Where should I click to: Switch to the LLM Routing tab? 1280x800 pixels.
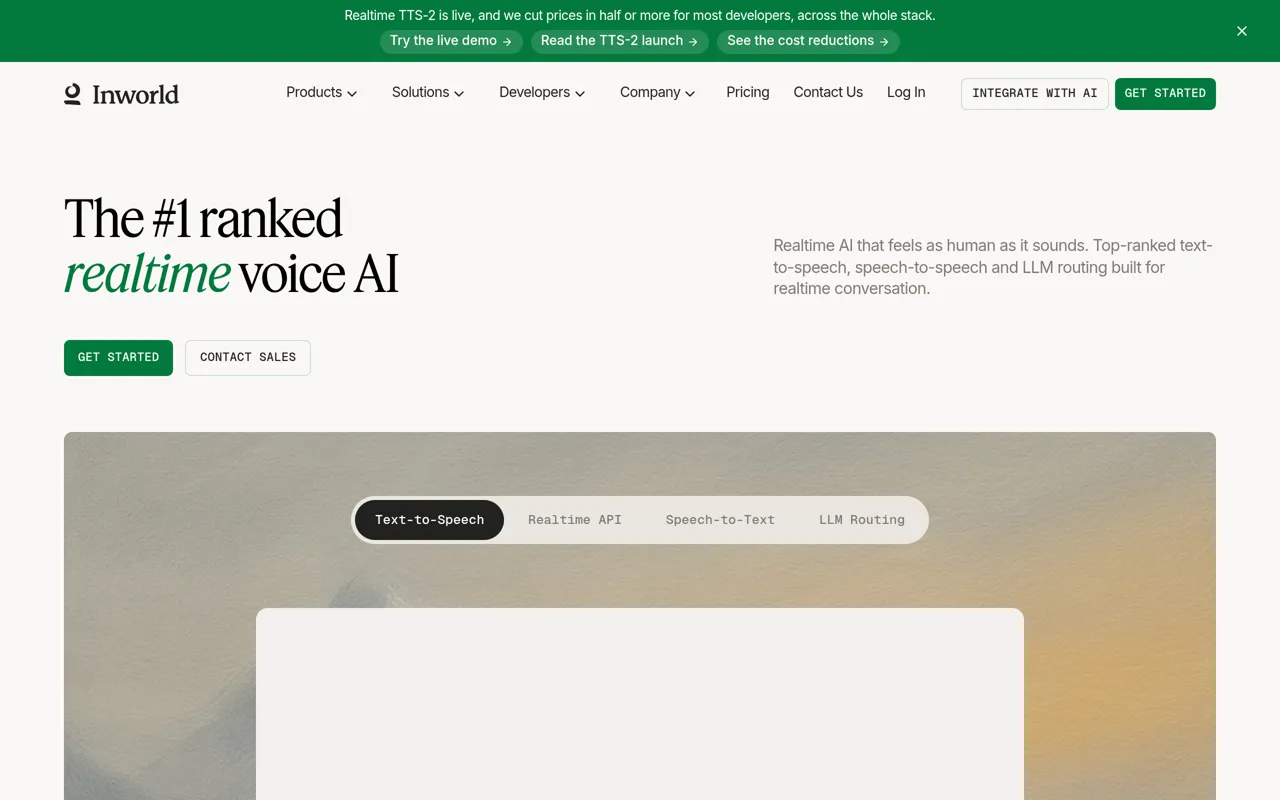(x=862, y=520)
